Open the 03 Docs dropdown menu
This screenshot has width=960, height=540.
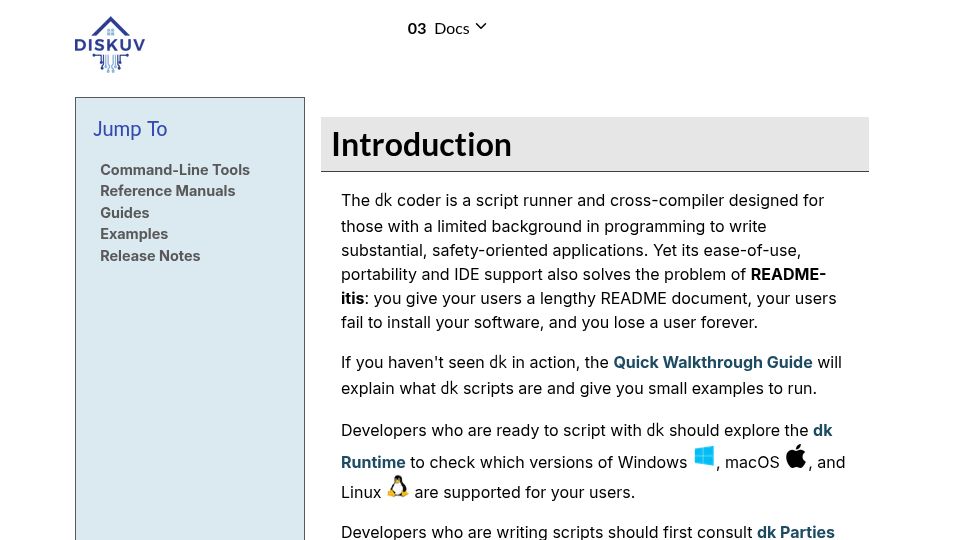(x=447, y=28)
